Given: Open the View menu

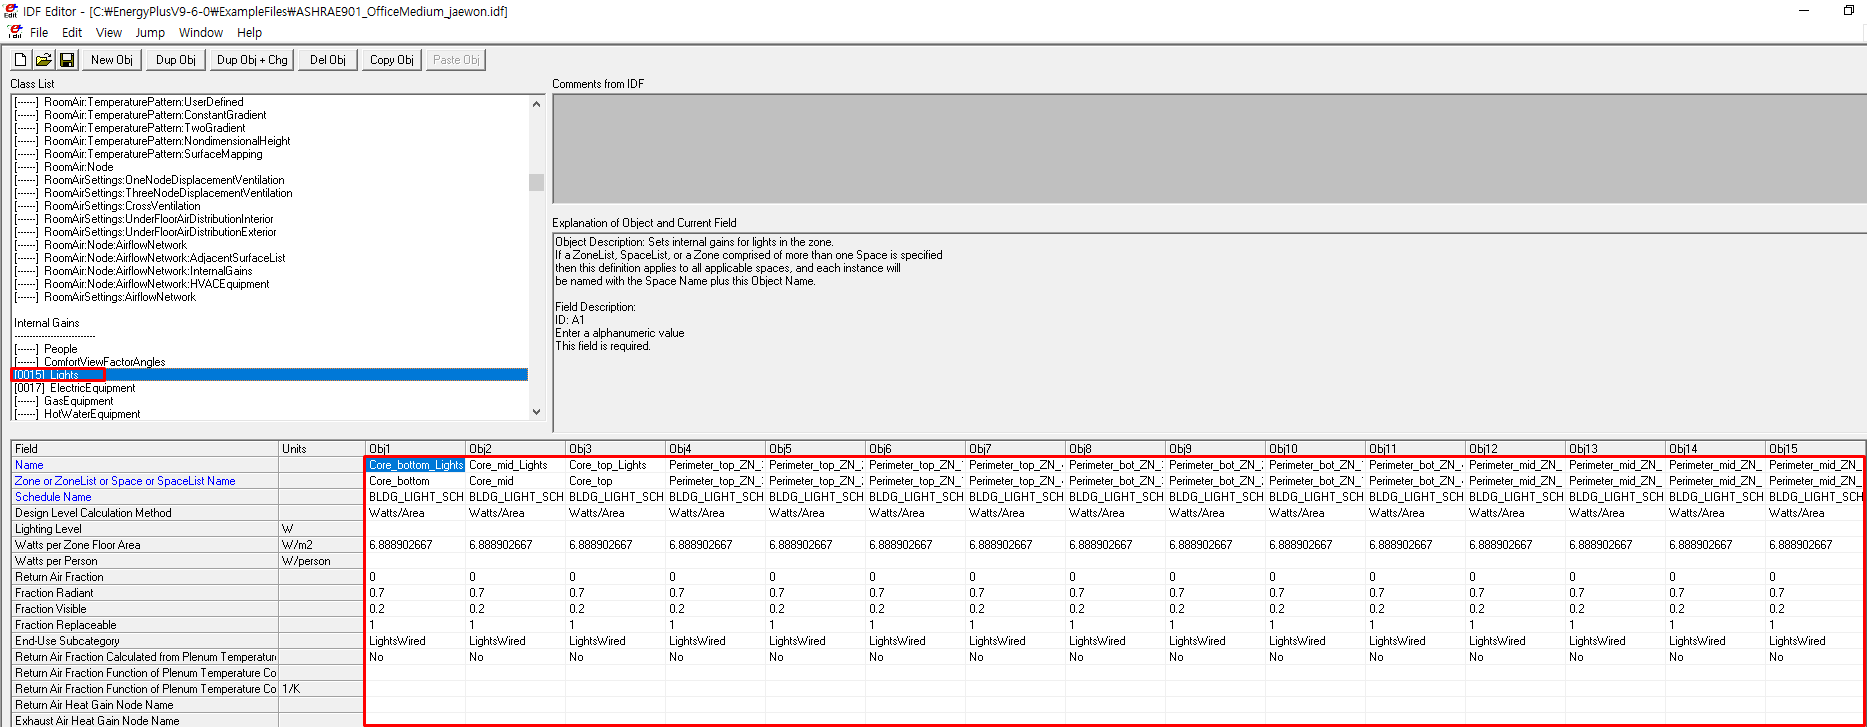Looking at the screenshot, I should tap(109, 32).
